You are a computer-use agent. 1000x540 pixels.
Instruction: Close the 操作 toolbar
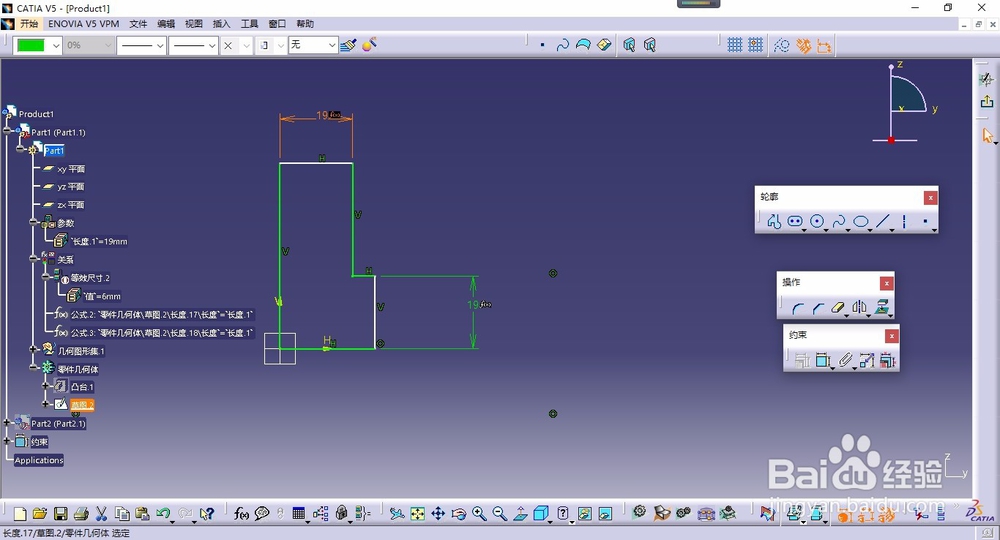point(886,283)
